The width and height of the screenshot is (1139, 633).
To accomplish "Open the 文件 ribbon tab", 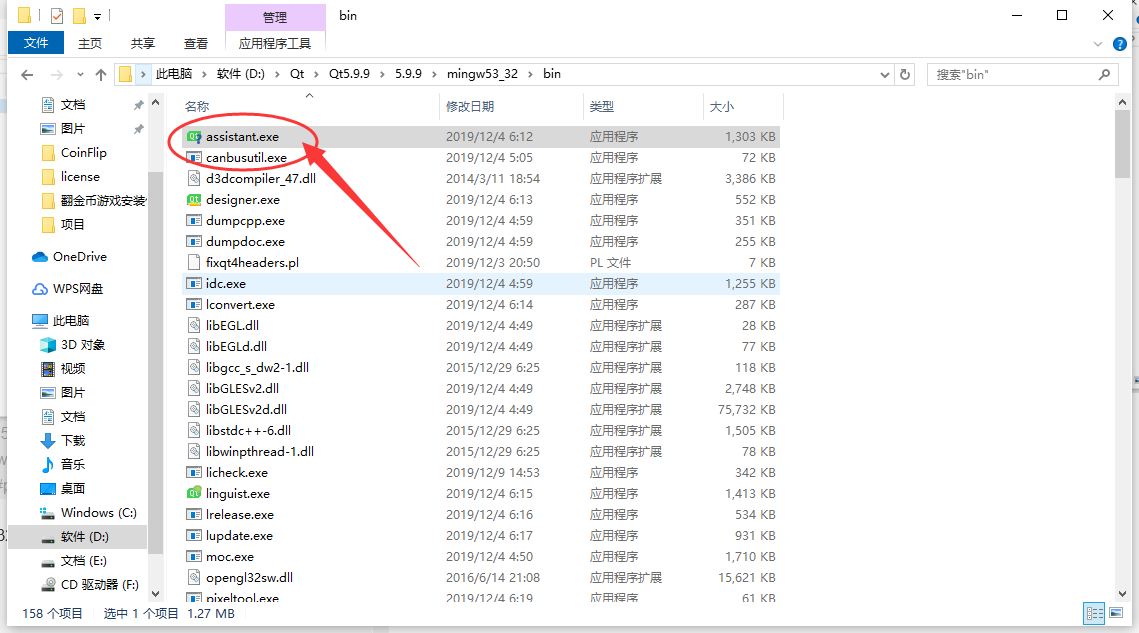I will pos(36,43).
